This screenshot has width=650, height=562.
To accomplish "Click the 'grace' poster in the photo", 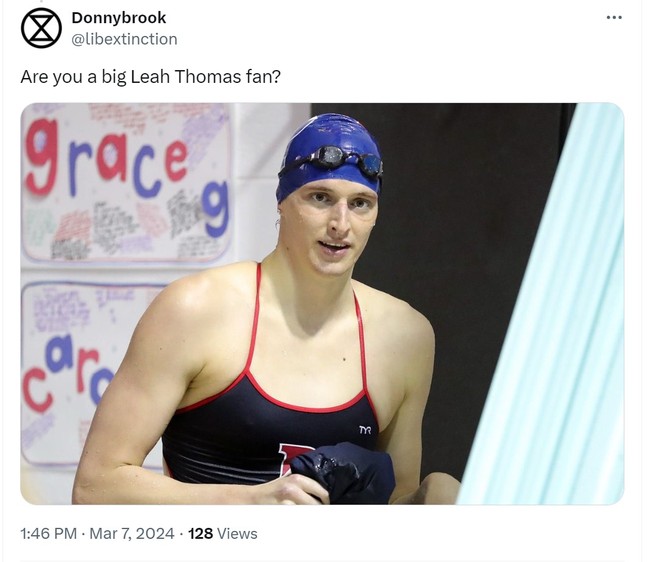I will (126, 182).
